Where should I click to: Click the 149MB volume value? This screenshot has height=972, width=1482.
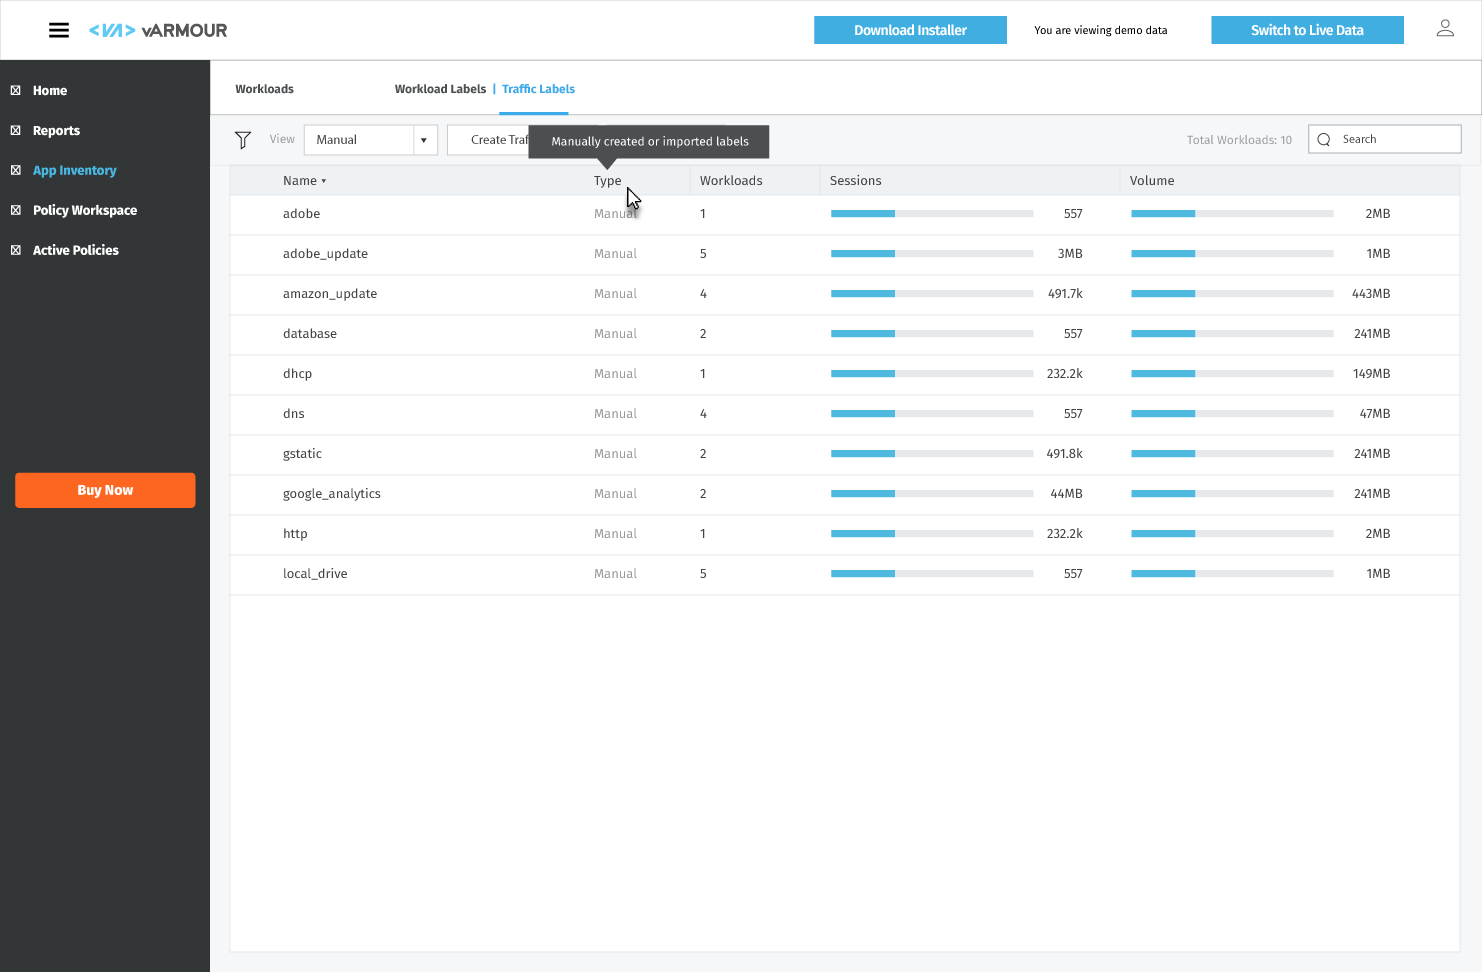1371,374
